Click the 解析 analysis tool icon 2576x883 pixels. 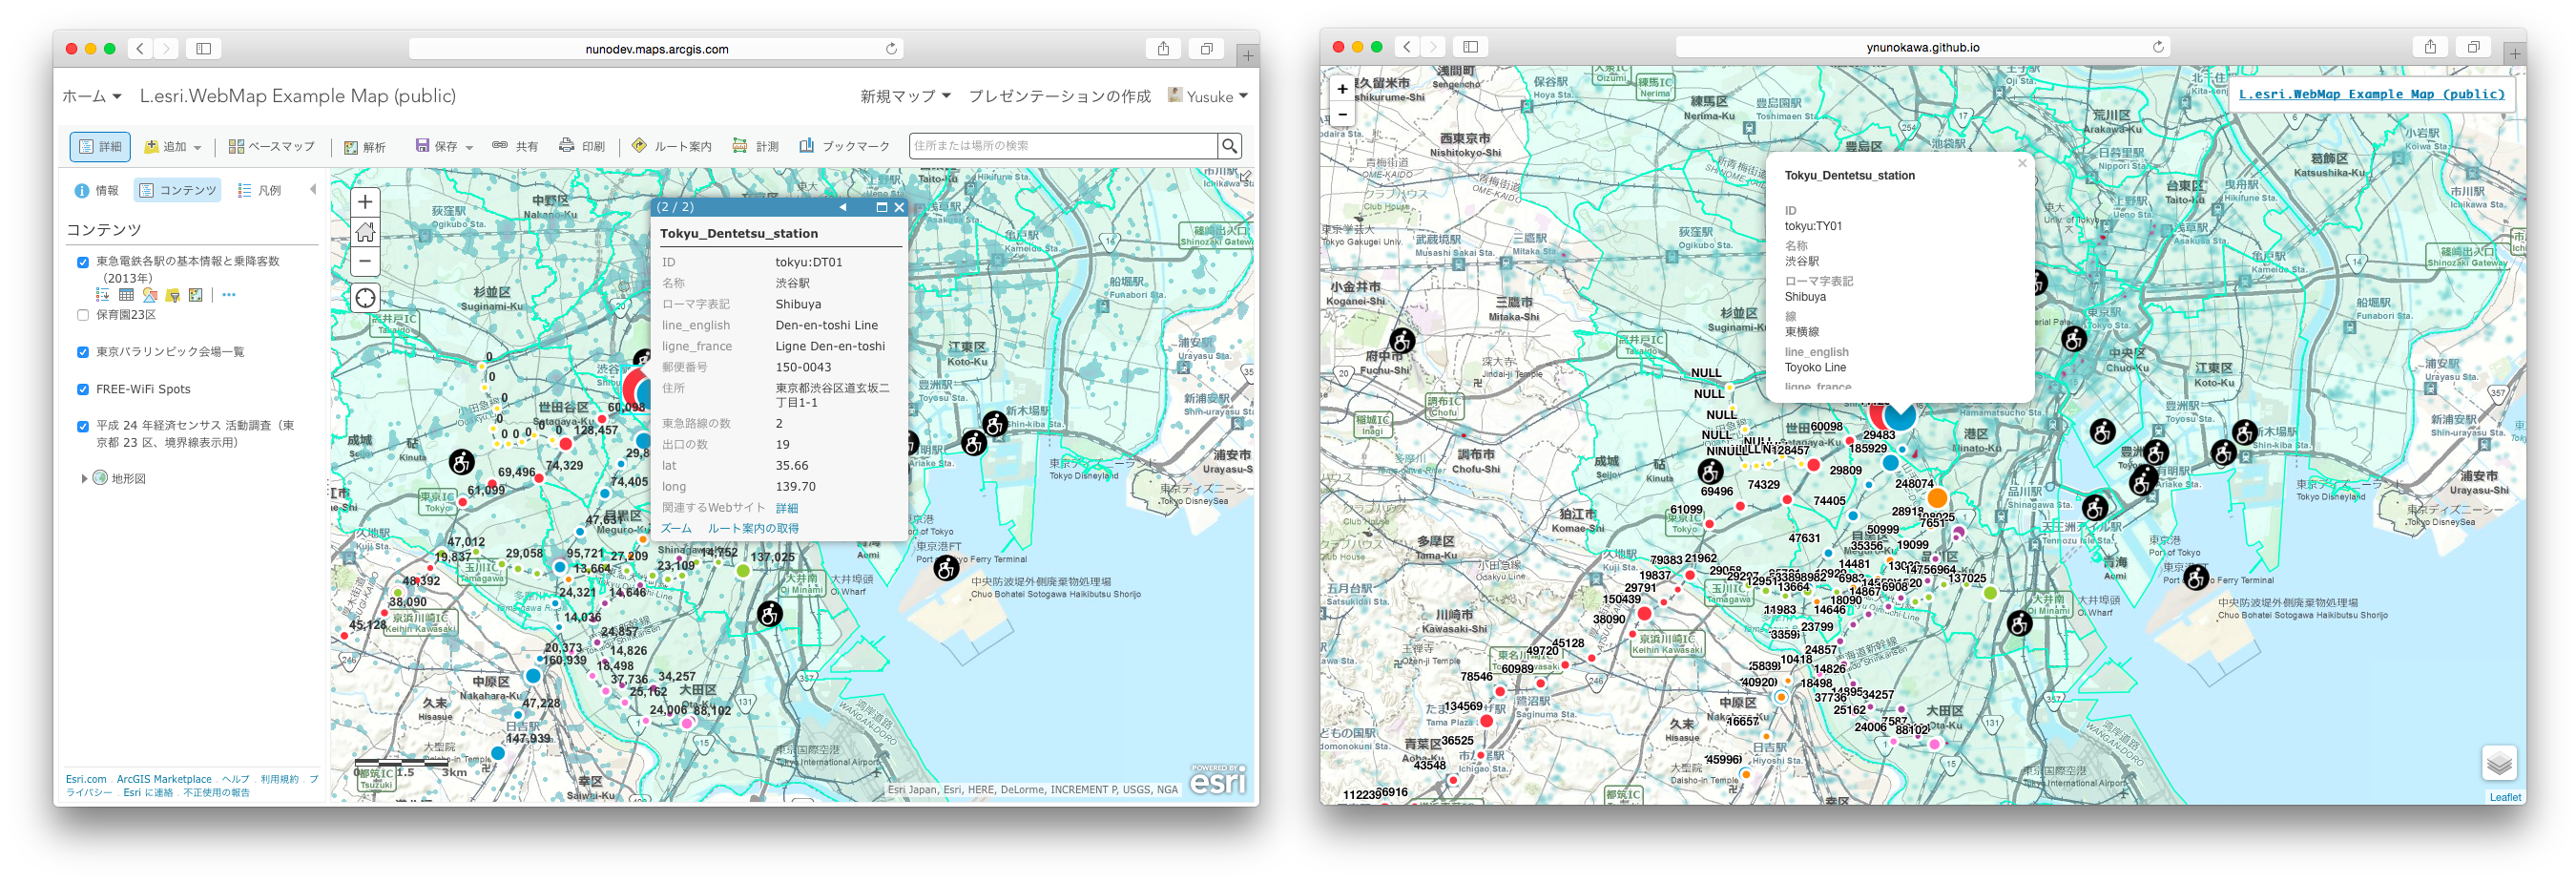[x=365, y=147]
